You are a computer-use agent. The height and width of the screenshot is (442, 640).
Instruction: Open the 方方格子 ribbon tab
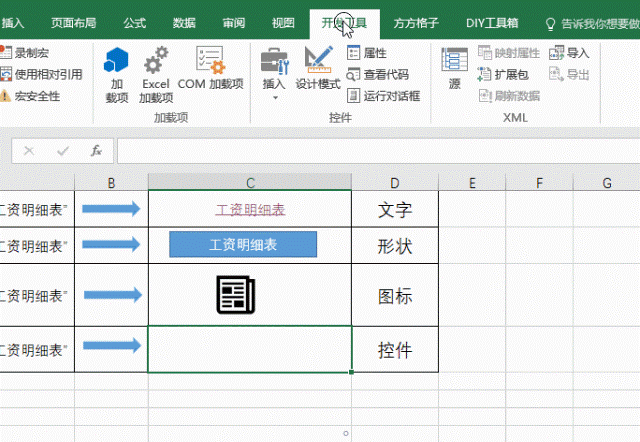tap(416, 22)
